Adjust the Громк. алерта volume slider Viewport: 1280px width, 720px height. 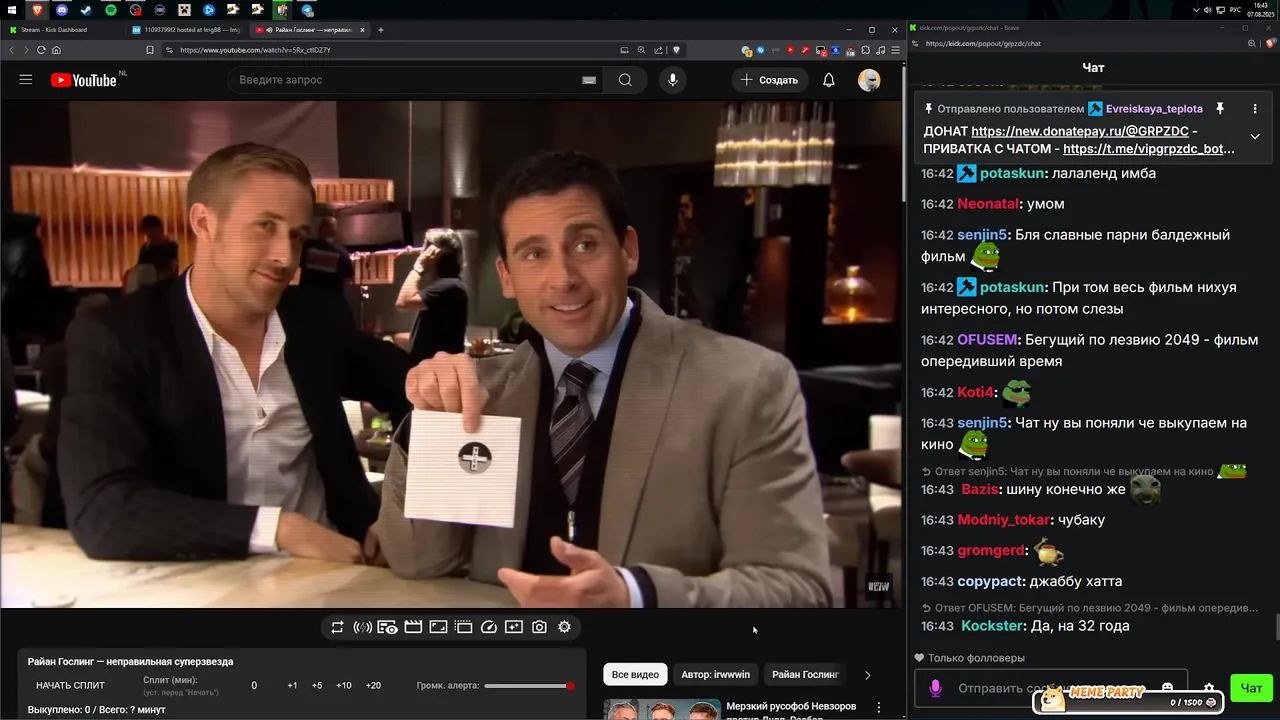[x=529, y=686]
